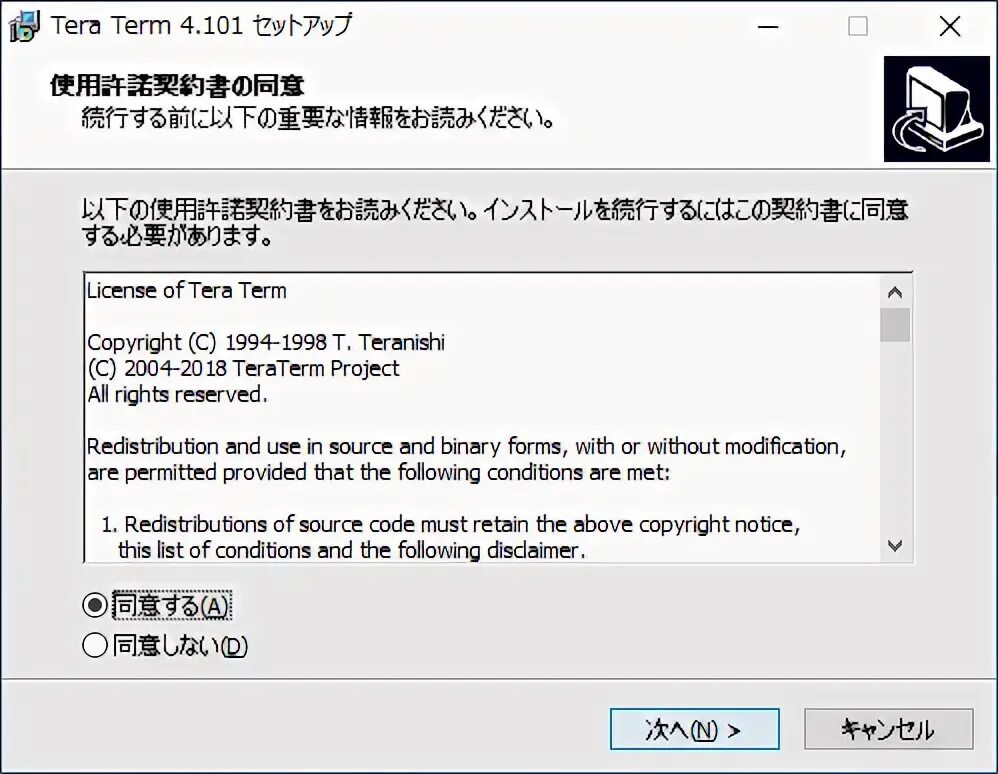Click the "Copyright (C) 1994-1998 T. Teranishi" line
Image resolution: width=998 pixels, height=774 pixels.
coord(266,342)
